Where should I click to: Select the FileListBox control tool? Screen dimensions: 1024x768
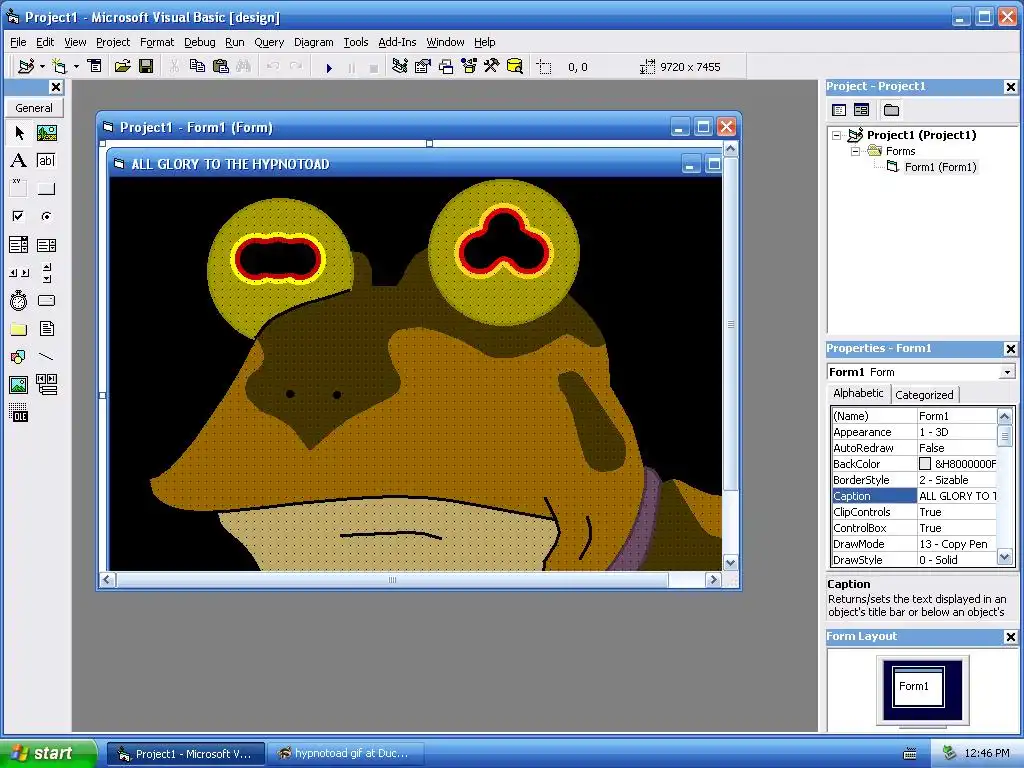point(46,328)
